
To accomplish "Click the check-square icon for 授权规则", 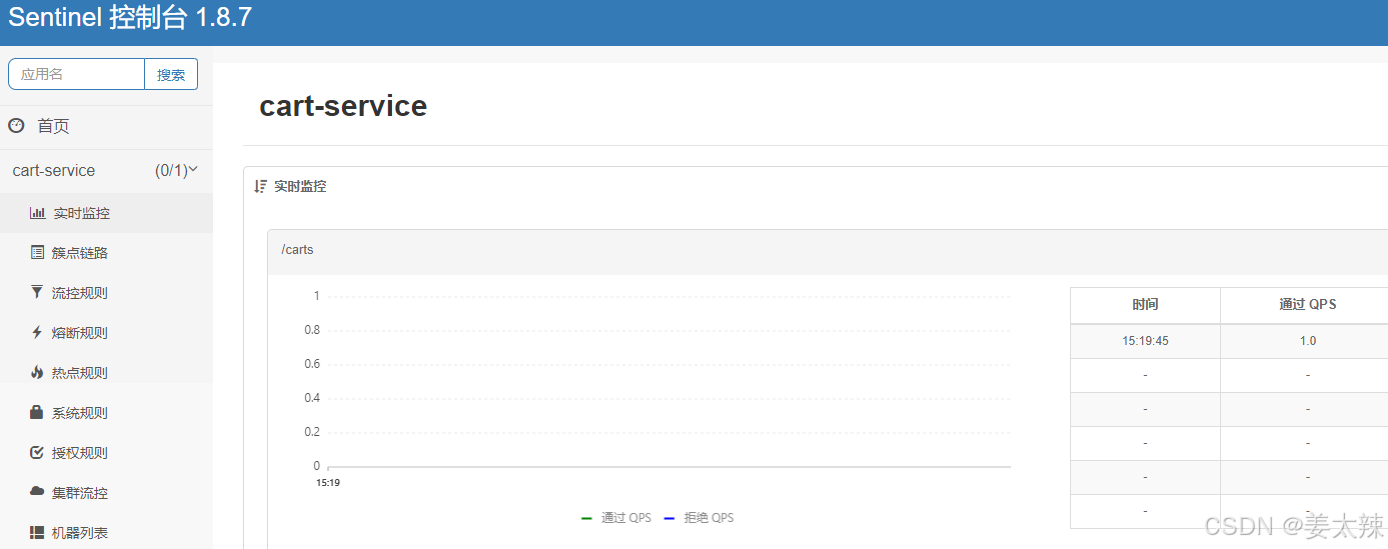I will point(37,453).
